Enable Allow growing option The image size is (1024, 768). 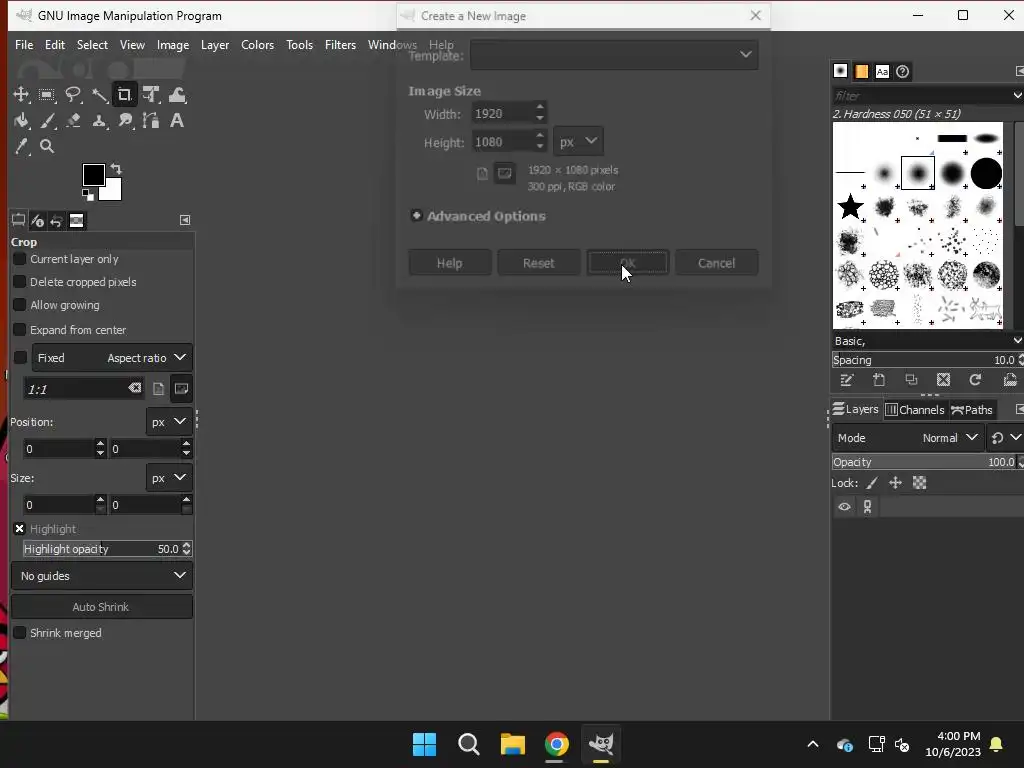point(20,305)
